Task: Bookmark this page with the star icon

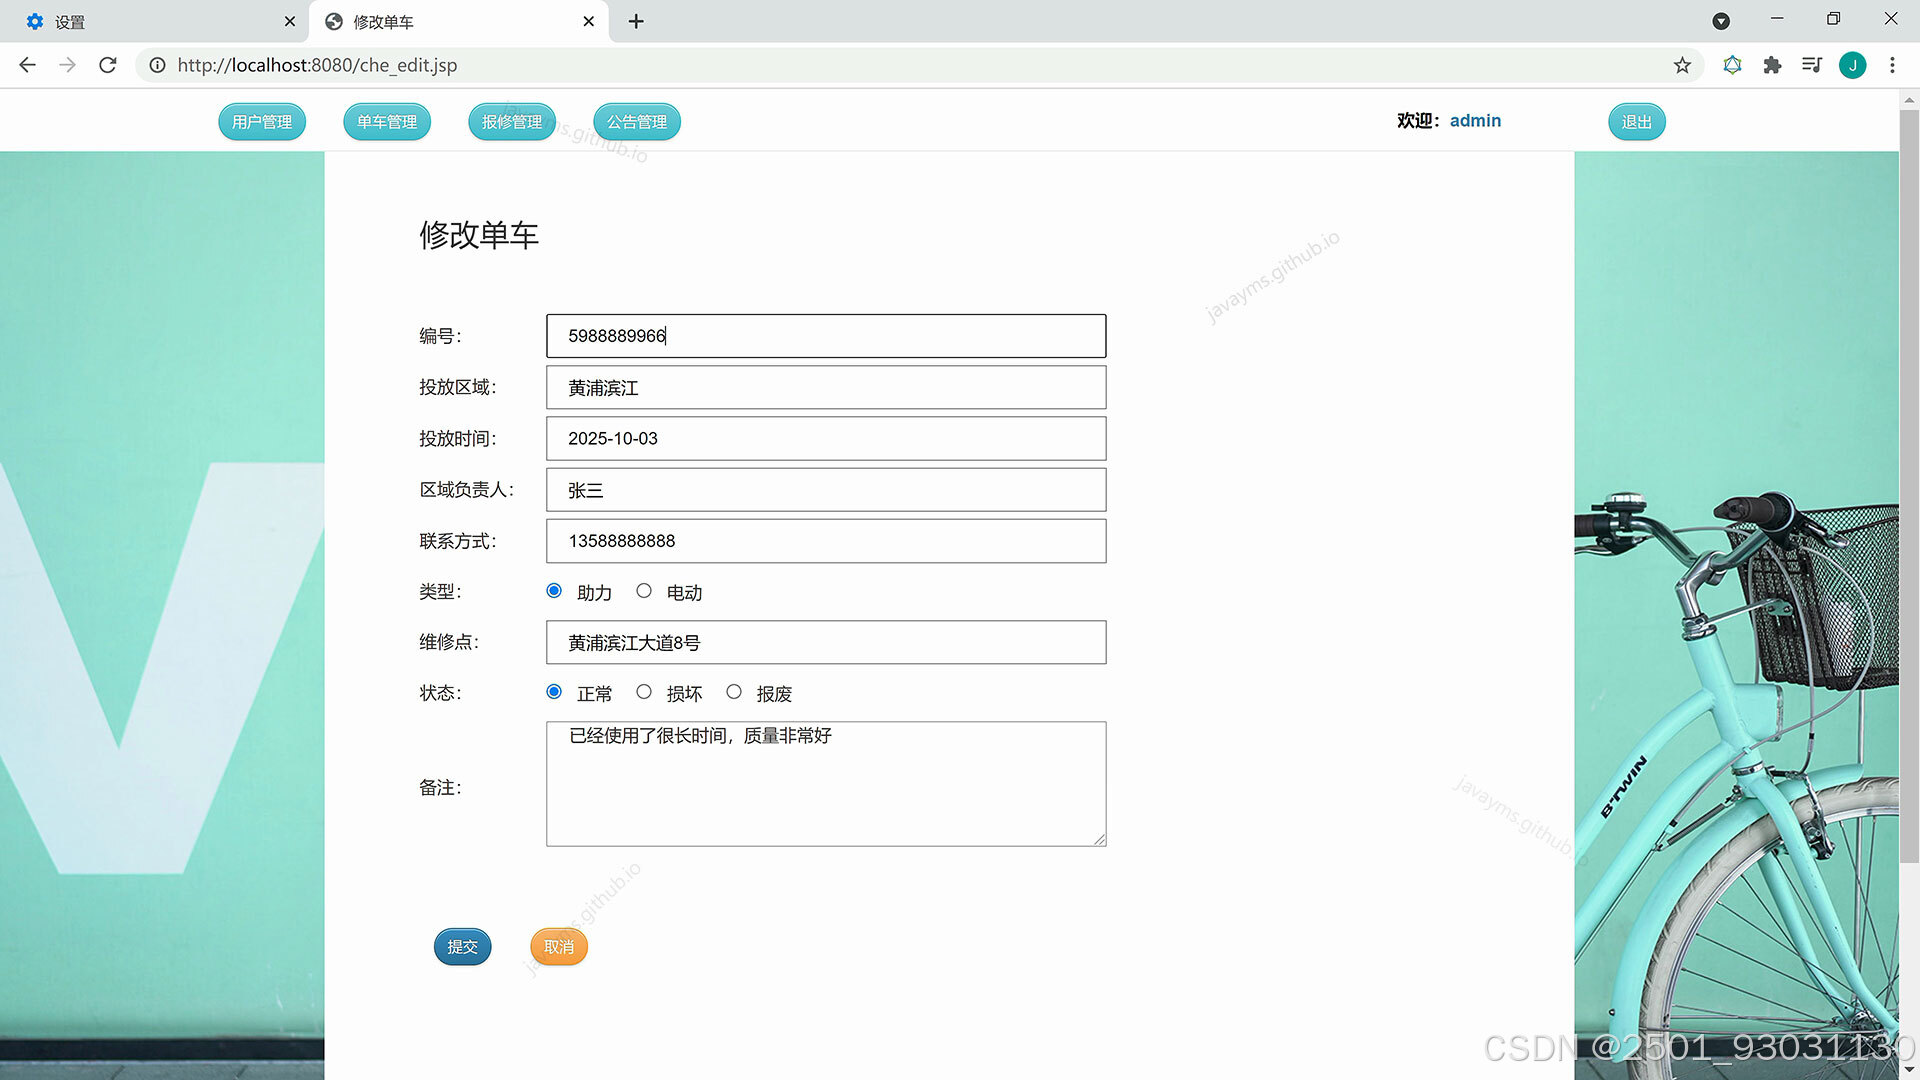Action: [x=1682, y=65]
